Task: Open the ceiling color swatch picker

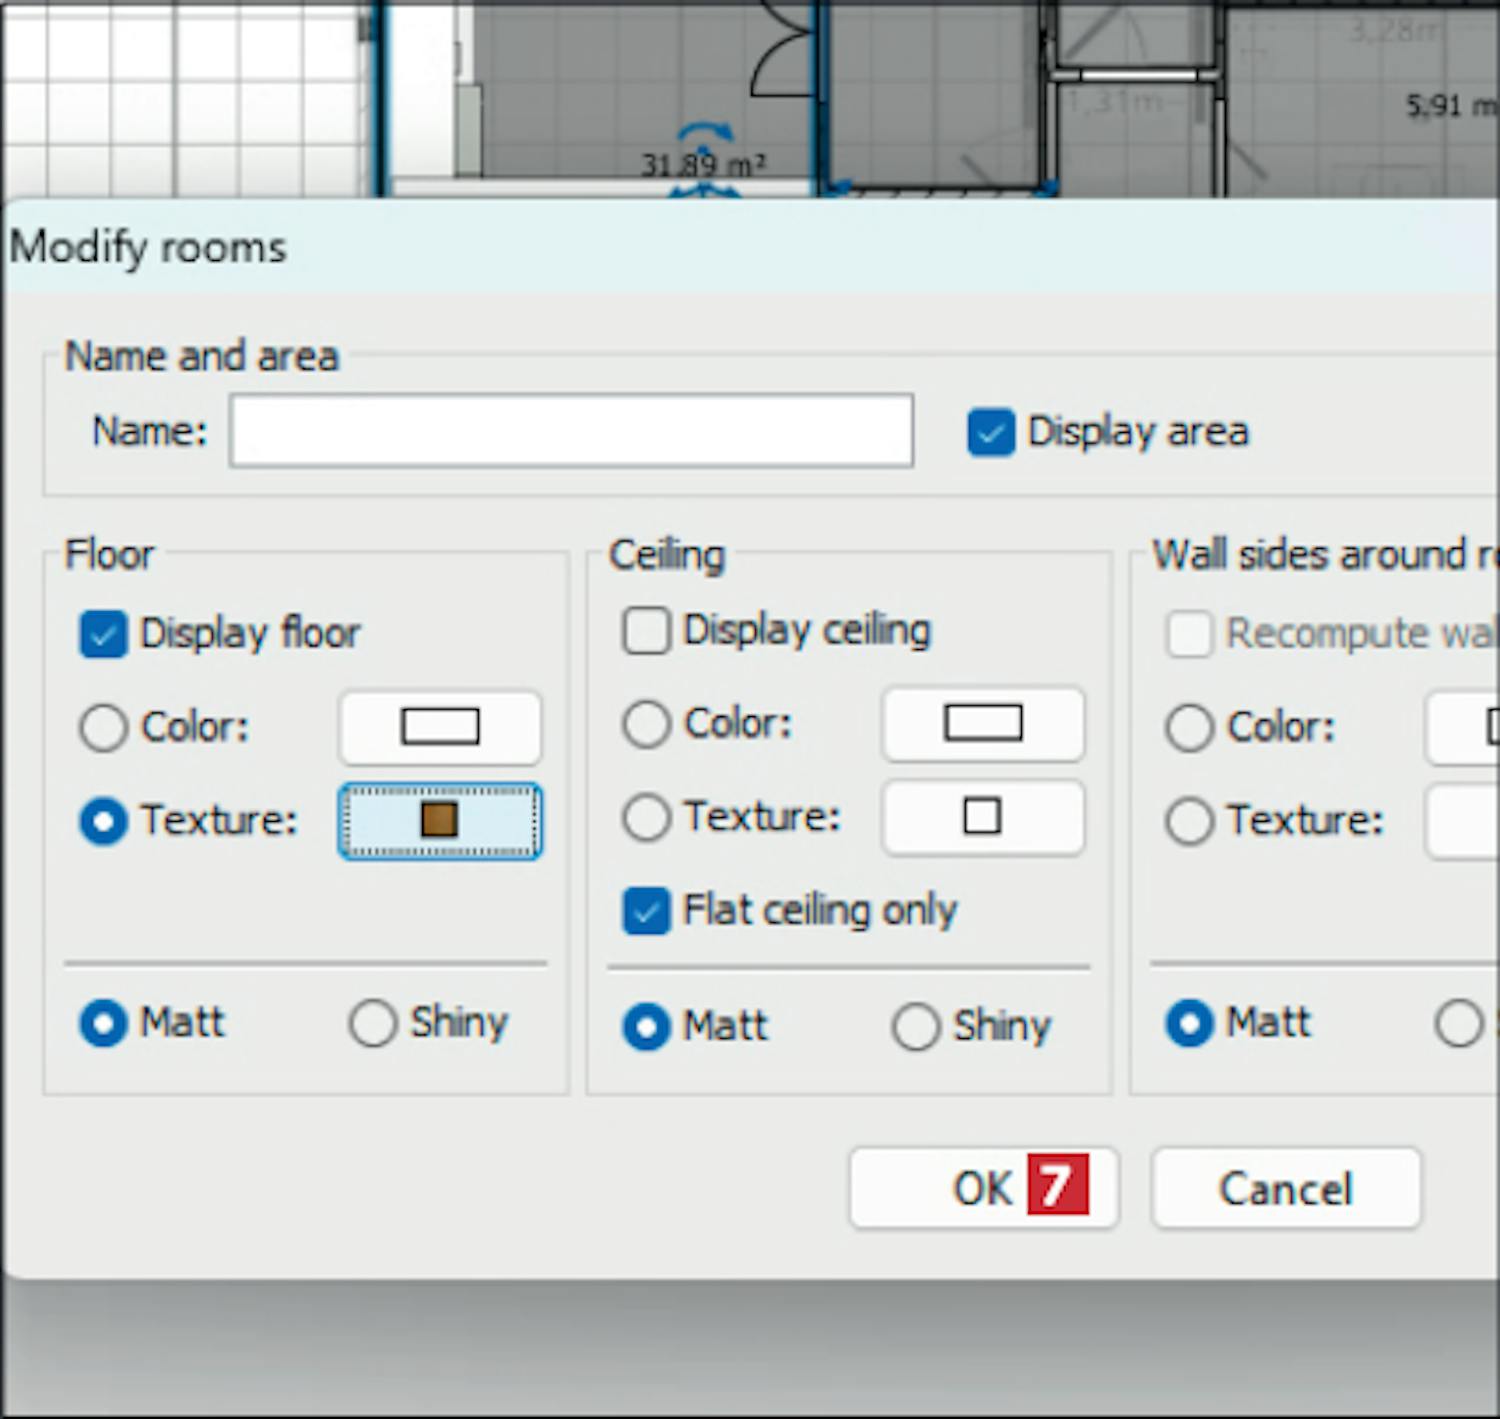Action: coord(982,723)
